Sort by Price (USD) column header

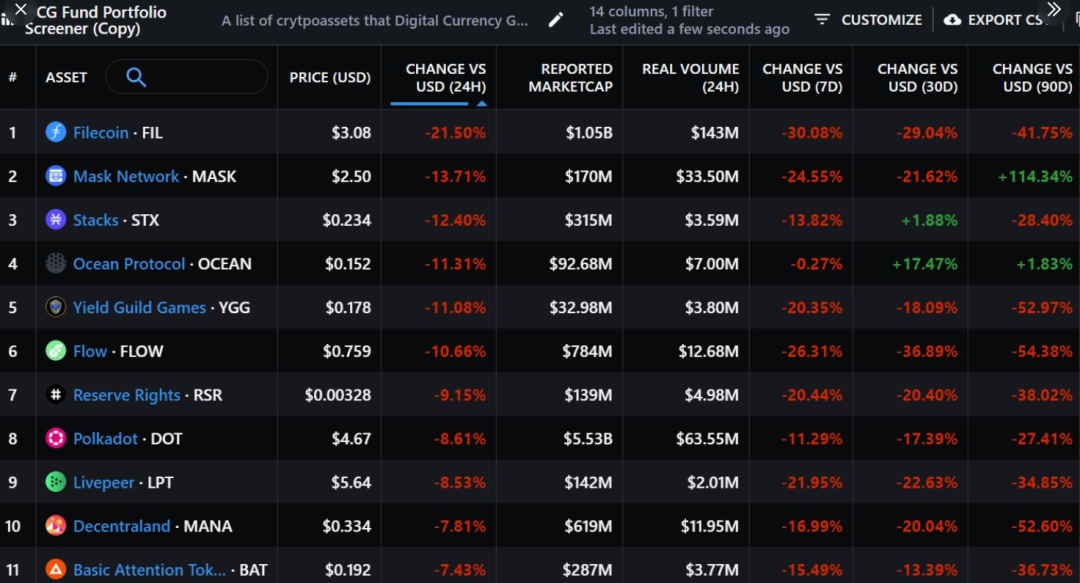click(x=330, y=77)
